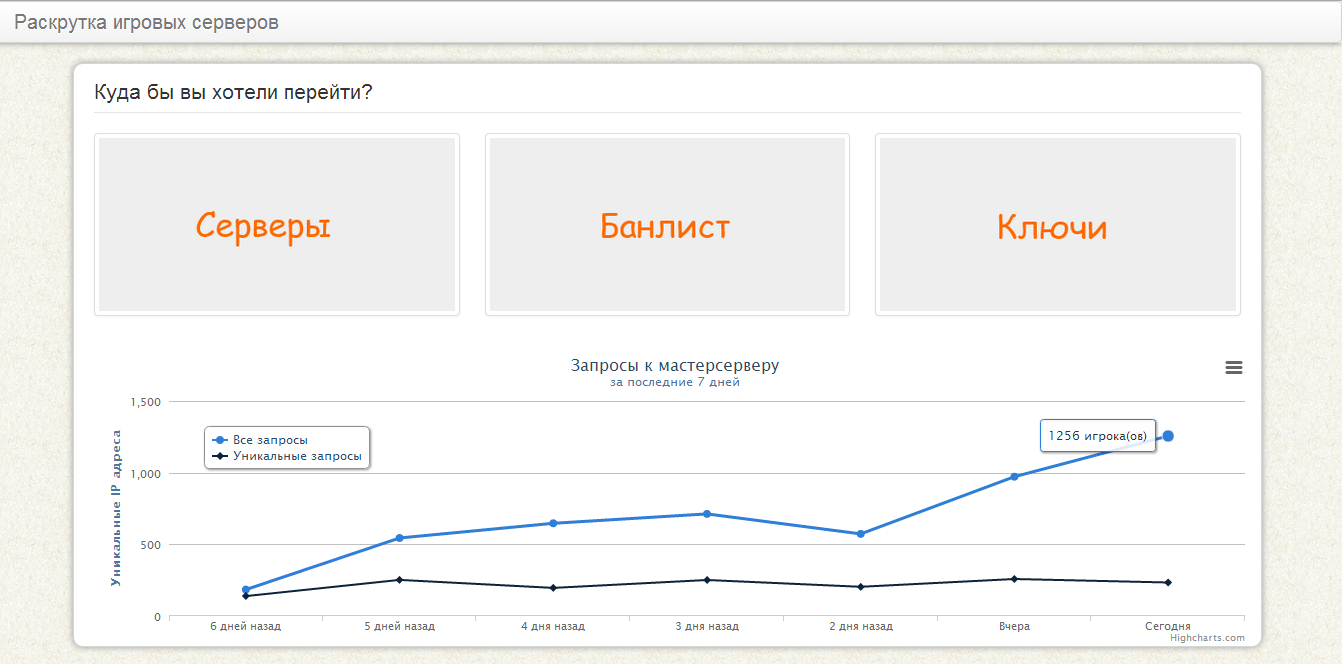The height and width of the screenshot is (664, 1342).
Task: Open the Серверы tile
Action: pyautogui.click(x=277, y=224)
